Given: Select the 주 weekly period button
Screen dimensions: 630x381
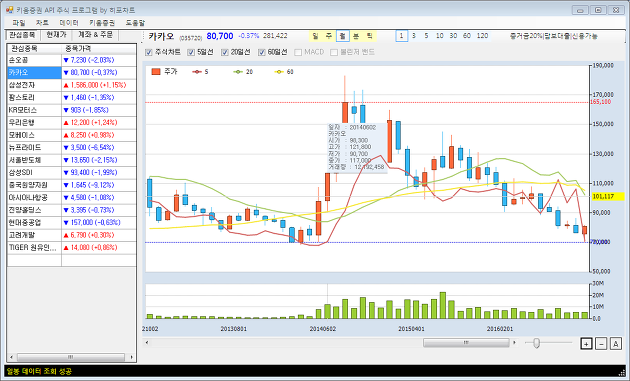Looking at the screenshot, I should (329, 36).
